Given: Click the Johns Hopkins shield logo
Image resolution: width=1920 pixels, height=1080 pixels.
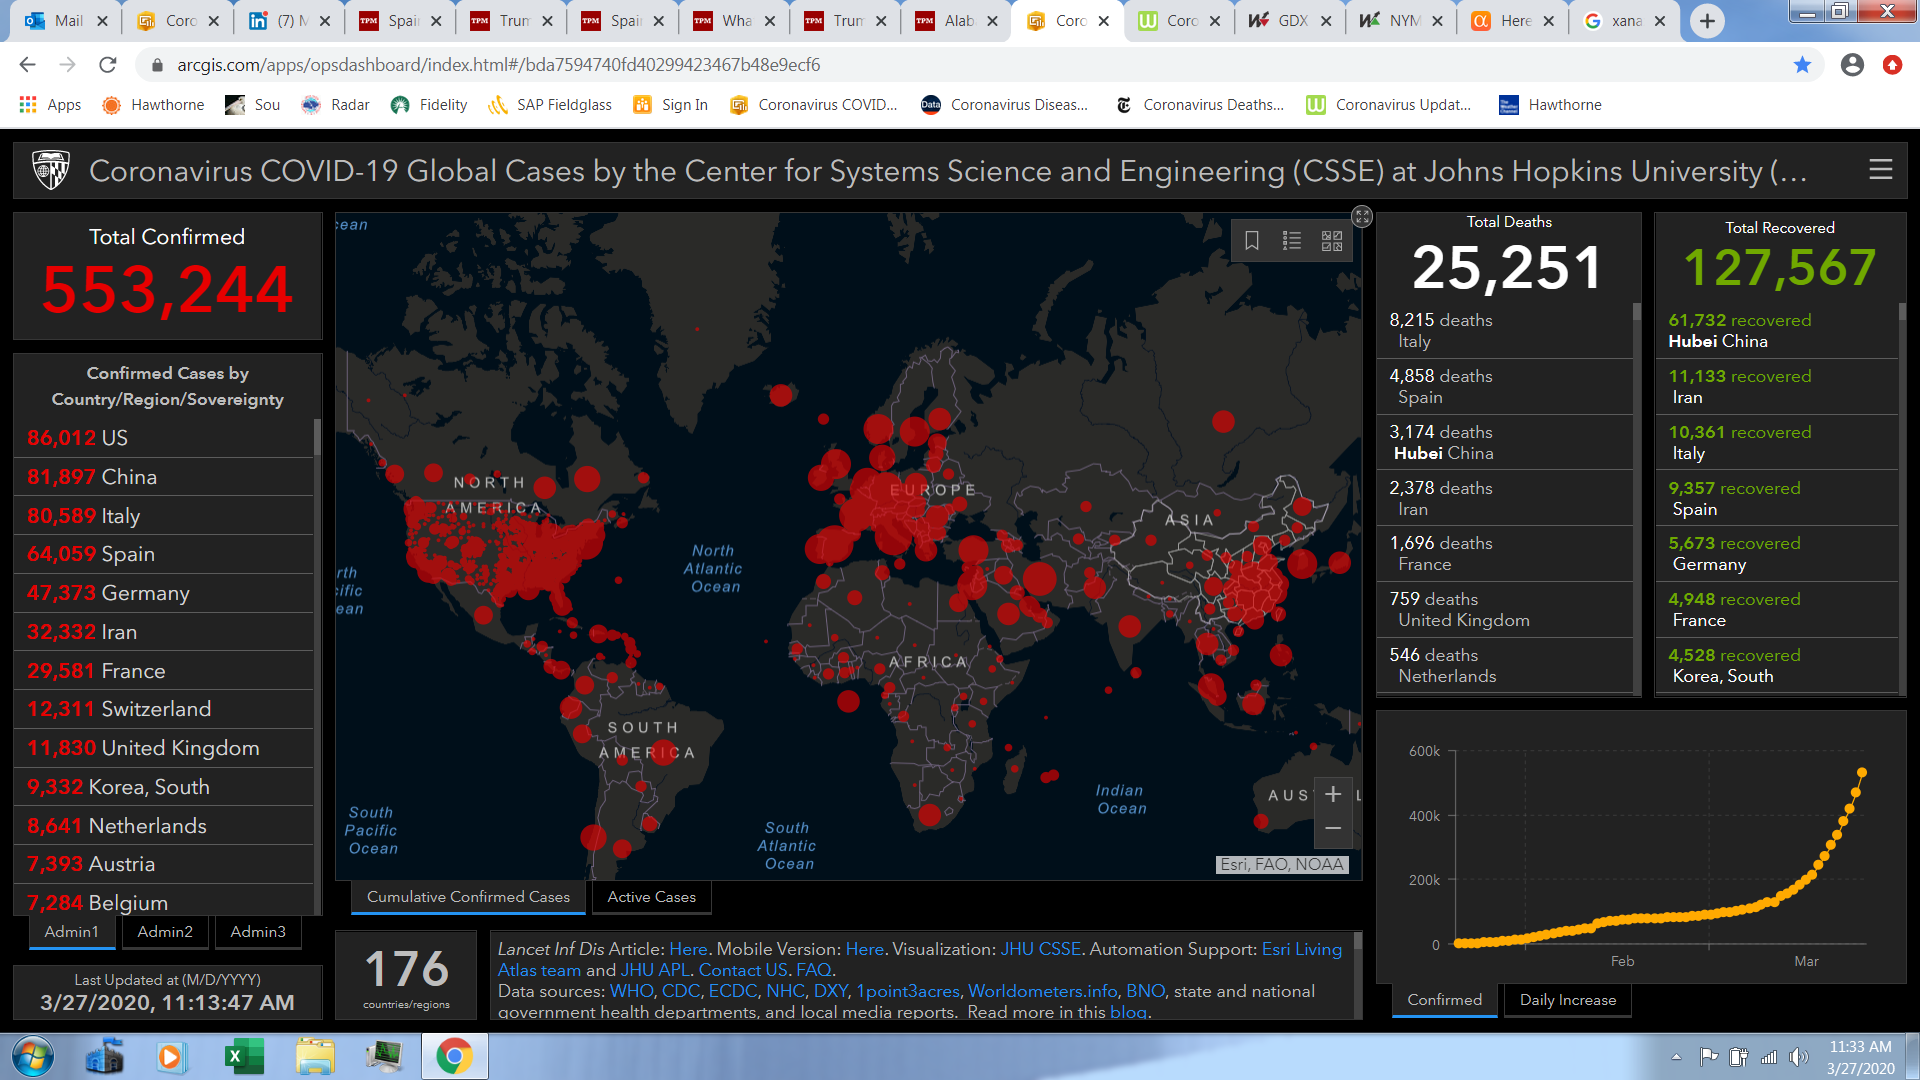Looking at the screenshot, I should coord(51,170).
